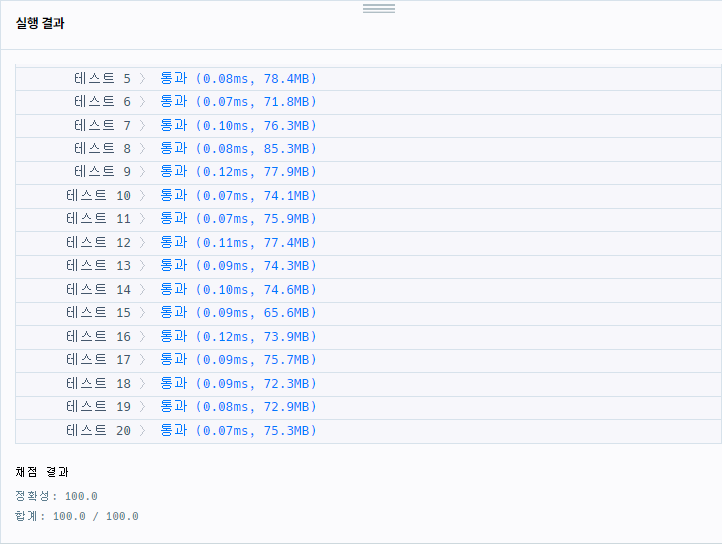722x544 pixels.
Task: Click the 테스트 9 label
Action: pos(102,172)
